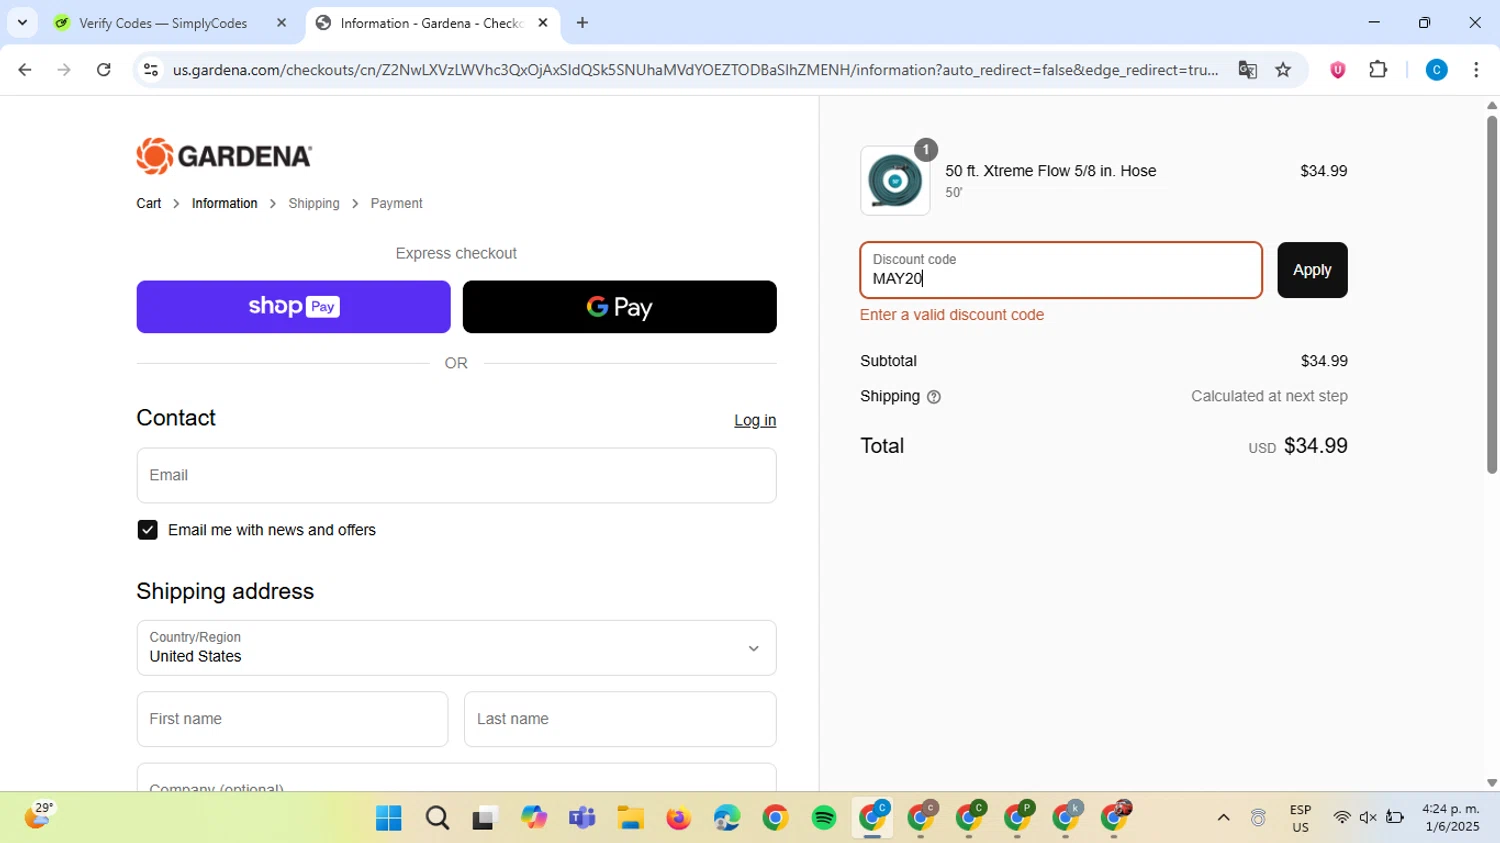Open the tab search dropdown arrow
Image resolution: width=1500 pixels, height=843 pixels.
(22, 23)
